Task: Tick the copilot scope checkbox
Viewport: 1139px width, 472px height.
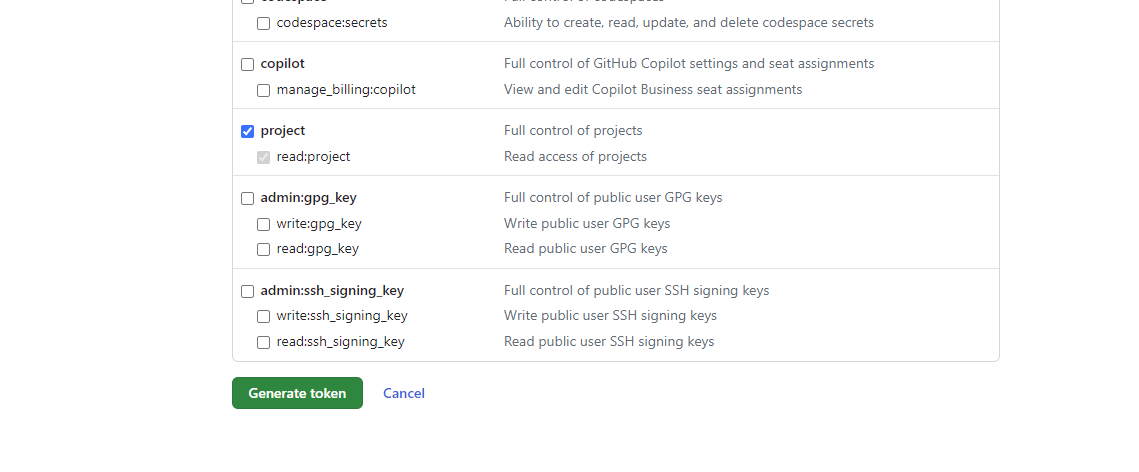Action: [x=247, y=65]
